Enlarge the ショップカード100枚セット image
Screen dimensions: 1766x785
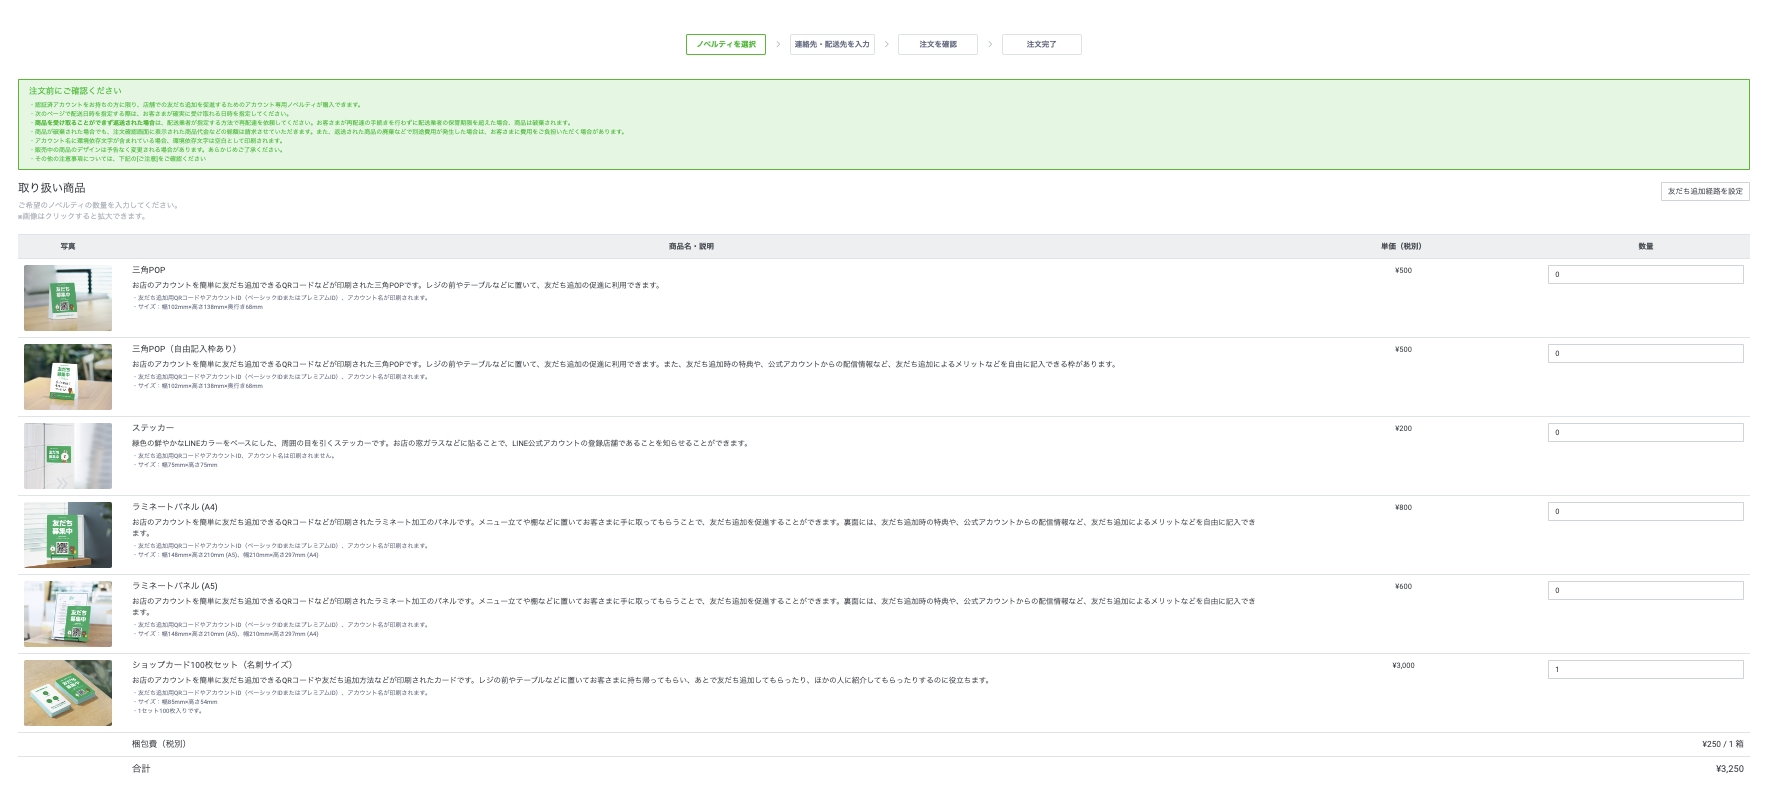coord(68,693)
